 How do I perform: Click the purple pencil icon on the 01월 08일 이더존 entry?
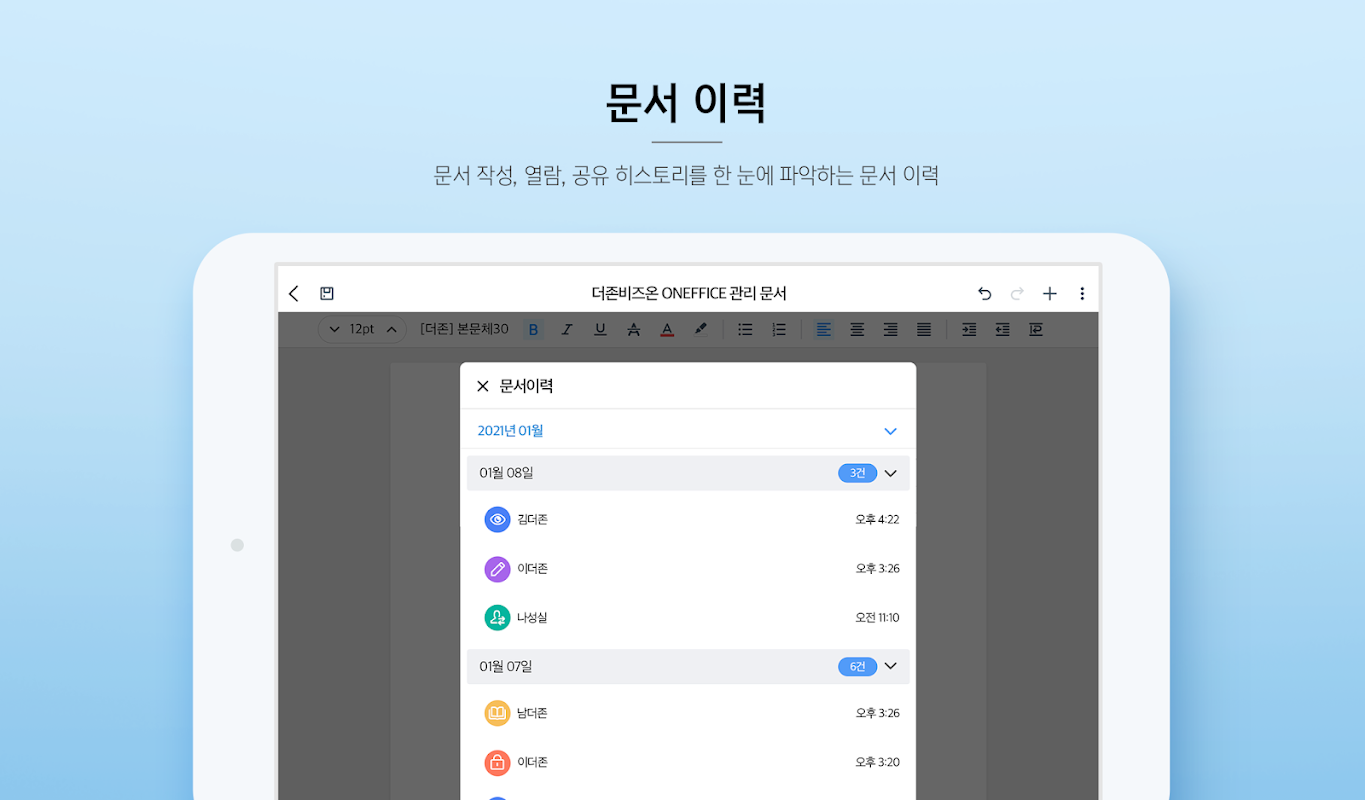click(497, 569)
